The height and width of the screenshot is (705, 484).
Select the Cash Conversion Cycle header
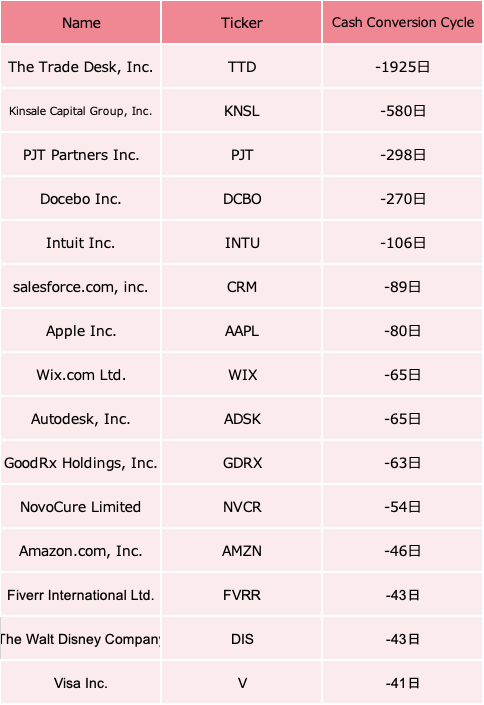coord(403,22)
